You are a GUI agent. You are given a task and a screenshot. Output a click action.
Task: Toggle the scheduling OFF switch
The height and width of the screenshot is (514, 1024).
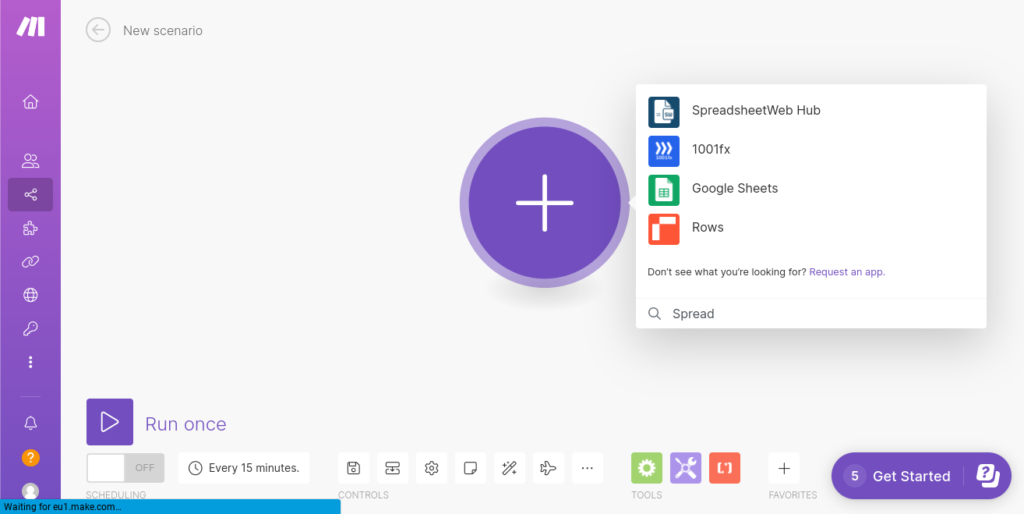point(125,468)
